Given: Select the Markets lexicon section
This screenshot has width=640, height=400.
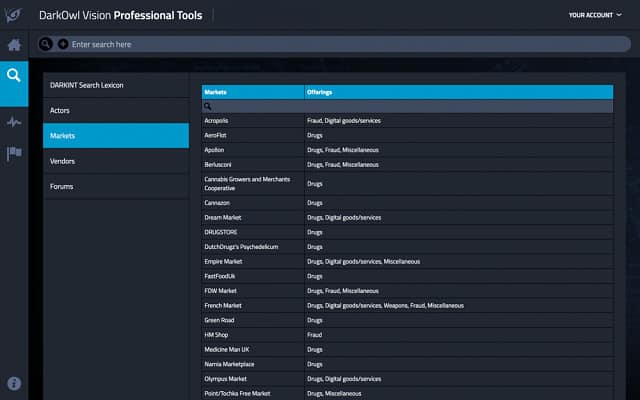Looking at the screenshot, I should 116,136.
